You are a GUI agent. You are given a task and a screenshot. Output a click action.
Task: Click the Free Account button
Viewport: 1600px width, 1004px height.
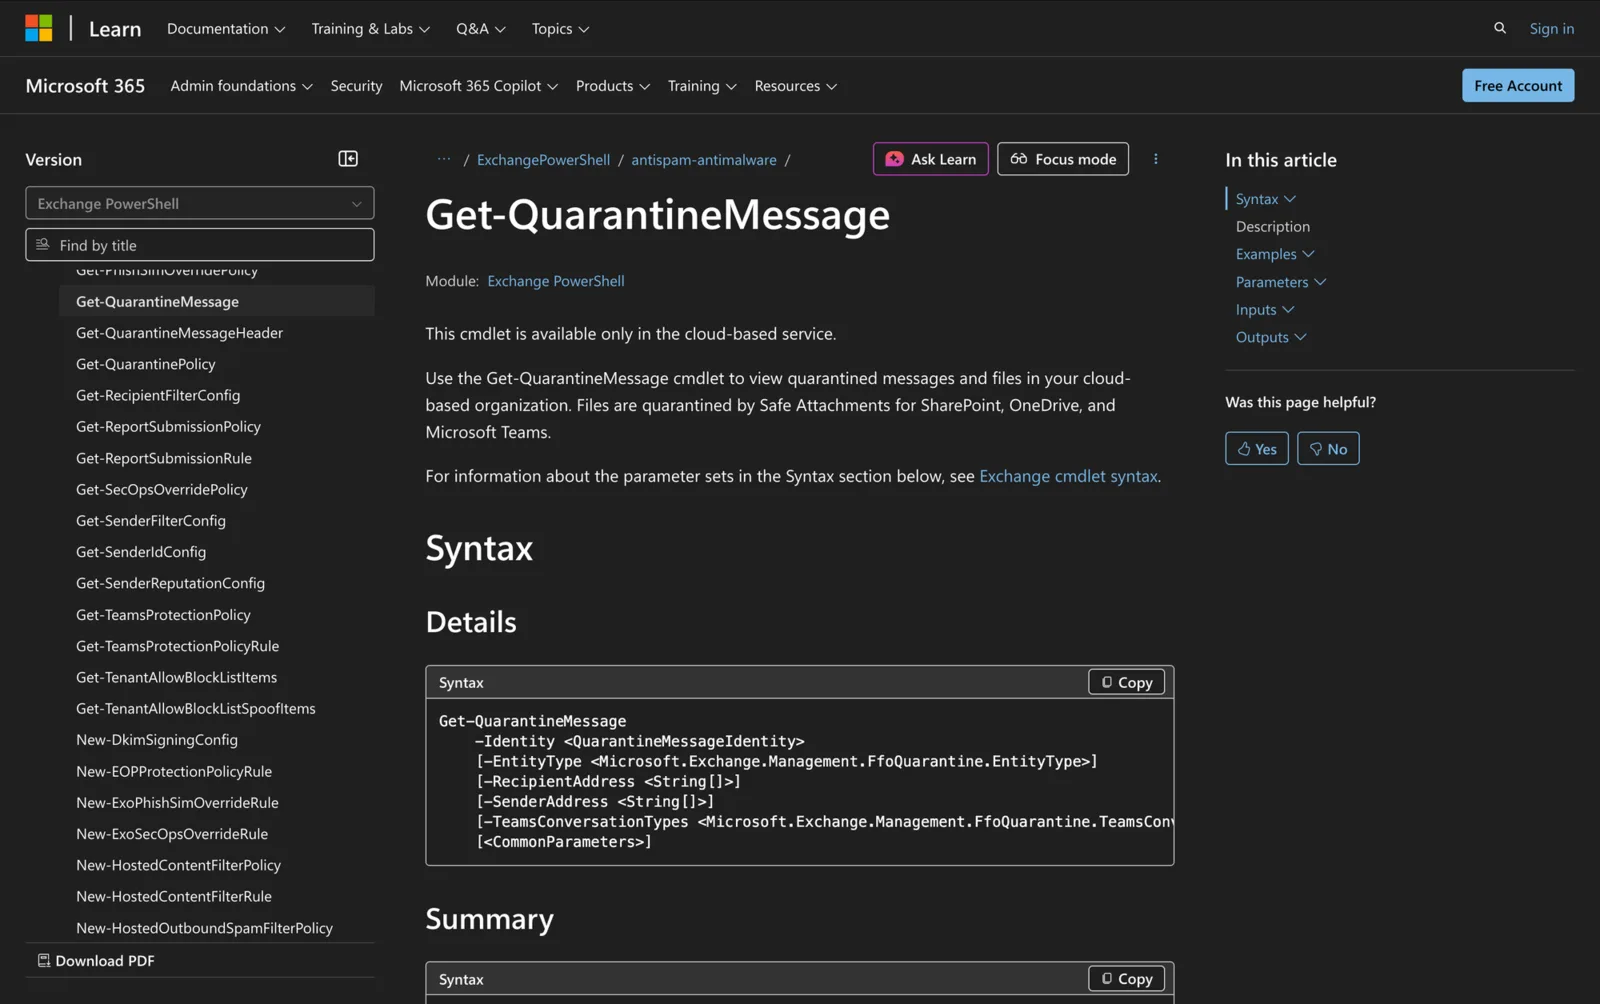coord(1518,86)
